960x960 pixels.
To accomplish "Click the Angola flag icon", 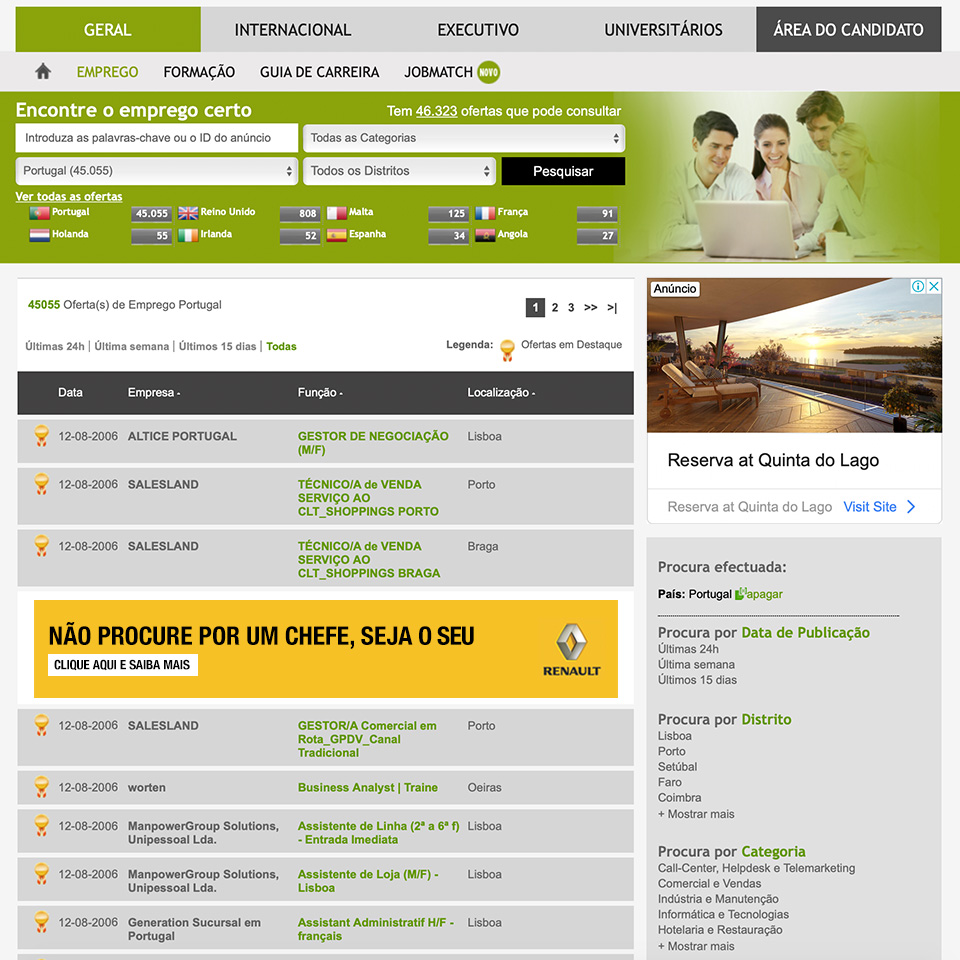I will pos(485,234).
